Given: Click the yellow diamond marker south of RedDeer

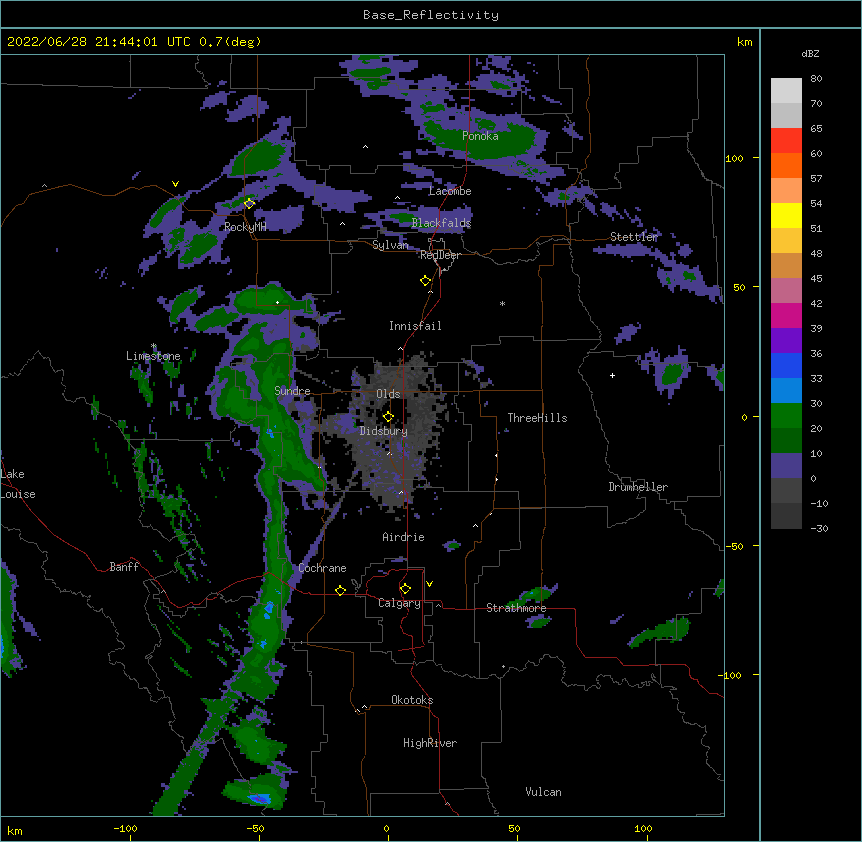Looking at the screenshot, I should point(425,281).
